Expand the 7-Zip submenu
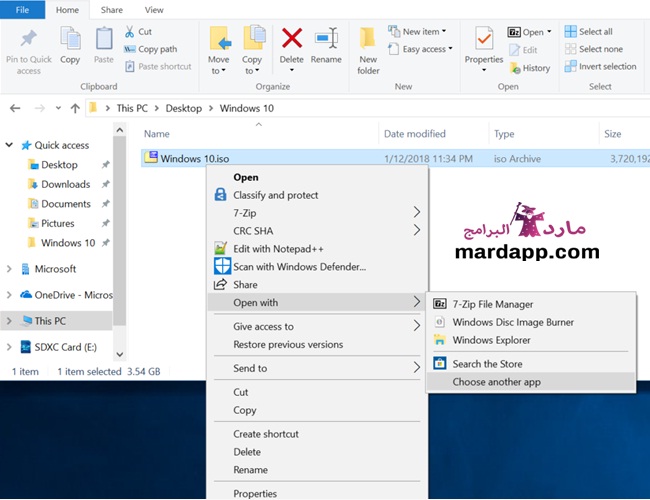The height and width of the screenshot is (500, 650). pos(417,212)
